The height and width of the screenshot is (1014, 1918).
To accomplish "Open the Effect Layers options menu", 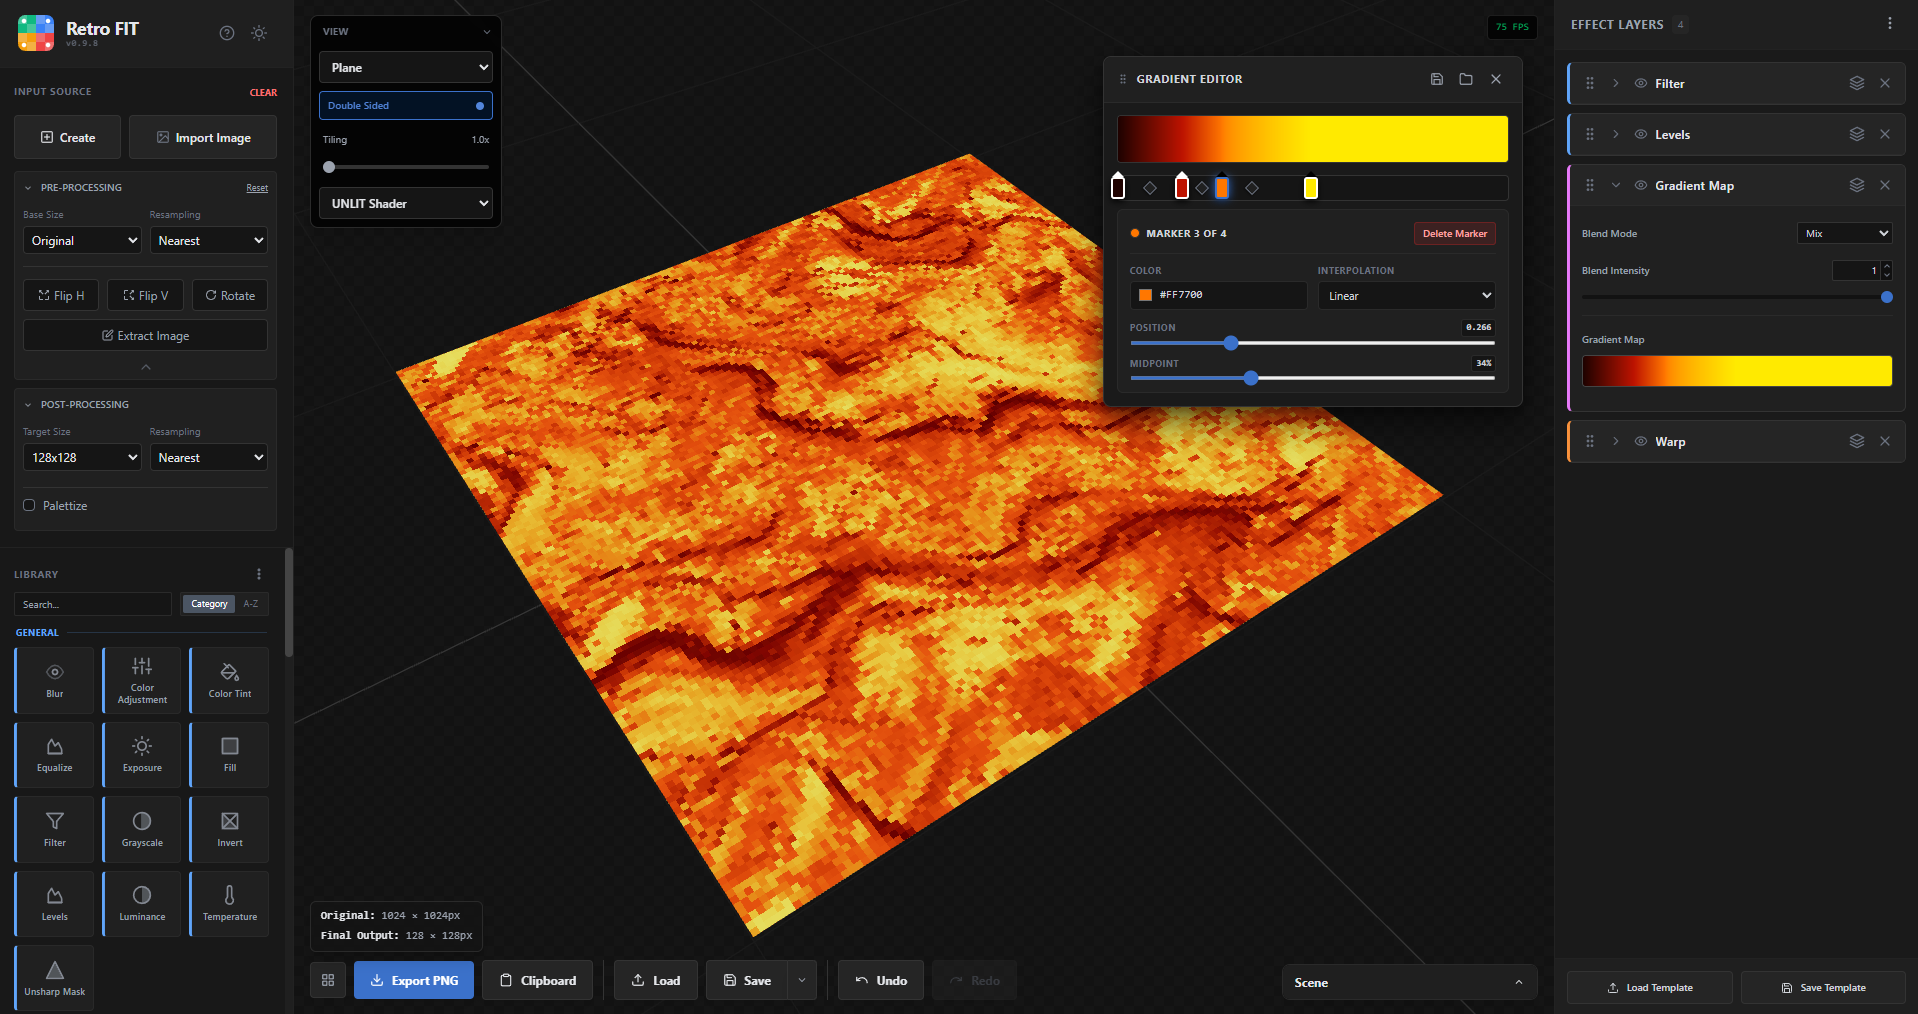I will tap(1890, 24).
